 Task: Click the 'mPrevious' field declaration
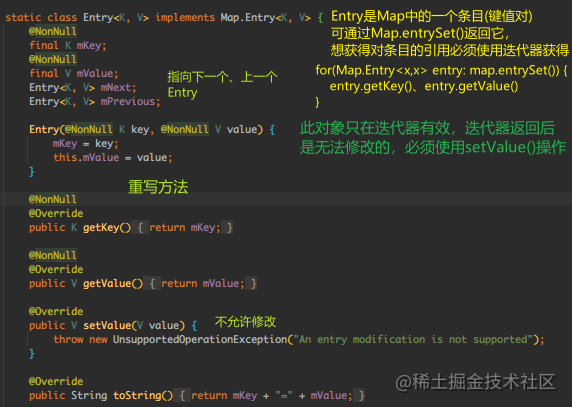tap(128, 101)
